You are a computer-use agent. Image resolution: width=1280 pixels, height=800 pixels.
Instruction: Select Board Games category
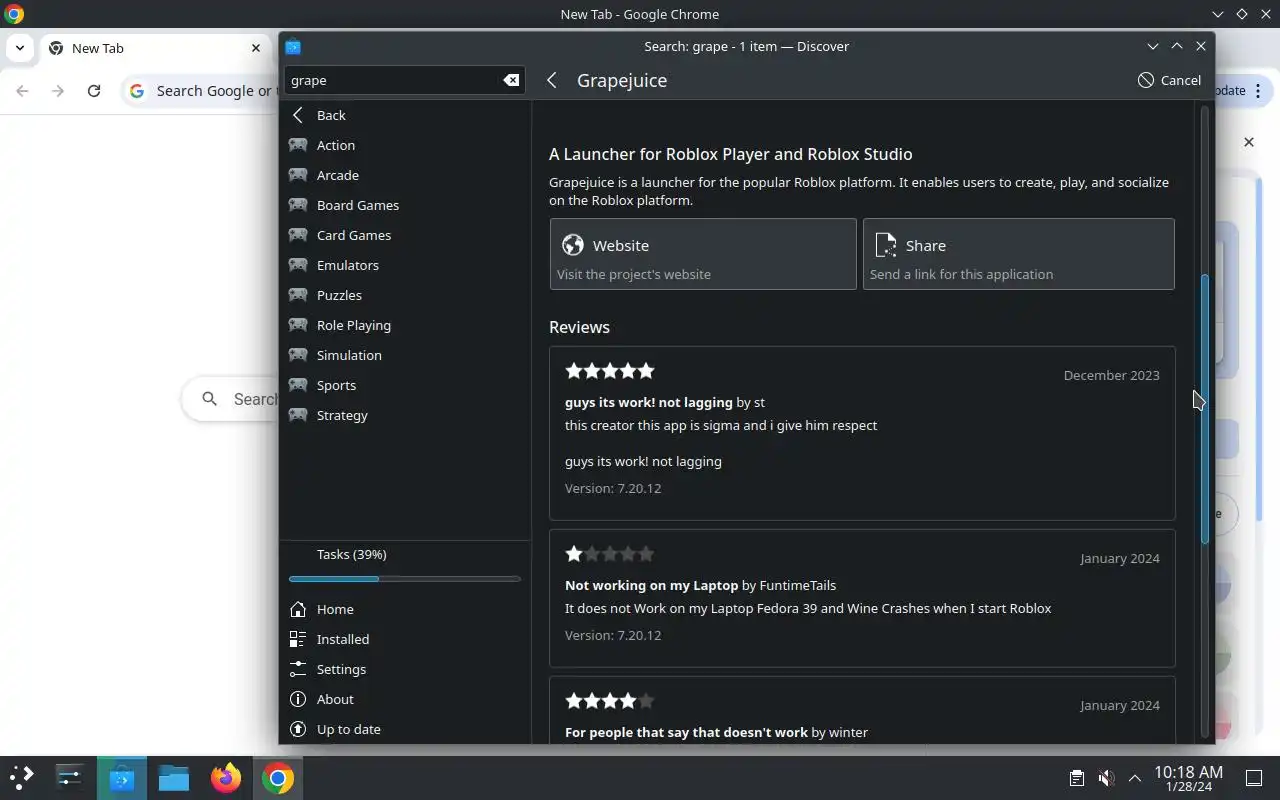(x=405, y=205)
